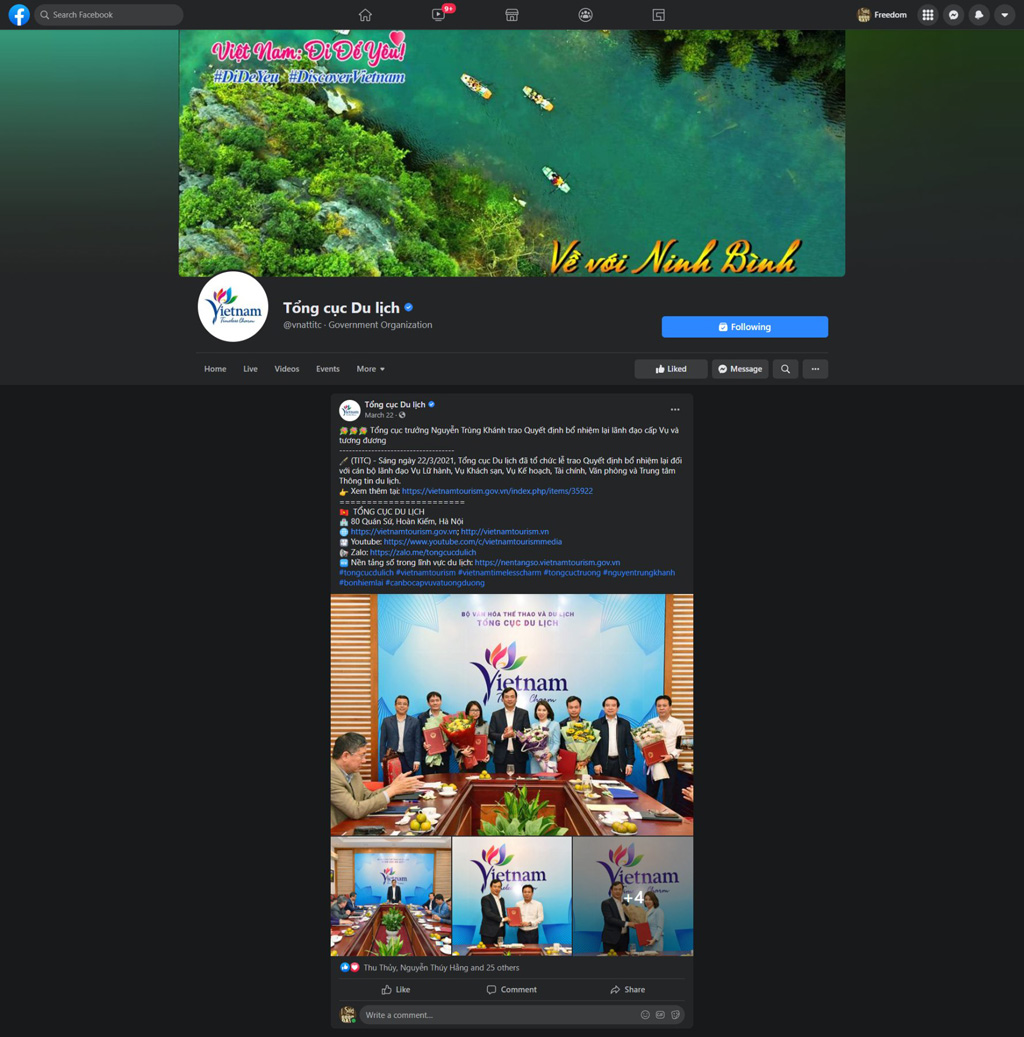Image resolution: width=1024 pixels, height=1037 pixels.
Task: Open the meeting room photo thumbnail
Action: click(x=391, y=896)
